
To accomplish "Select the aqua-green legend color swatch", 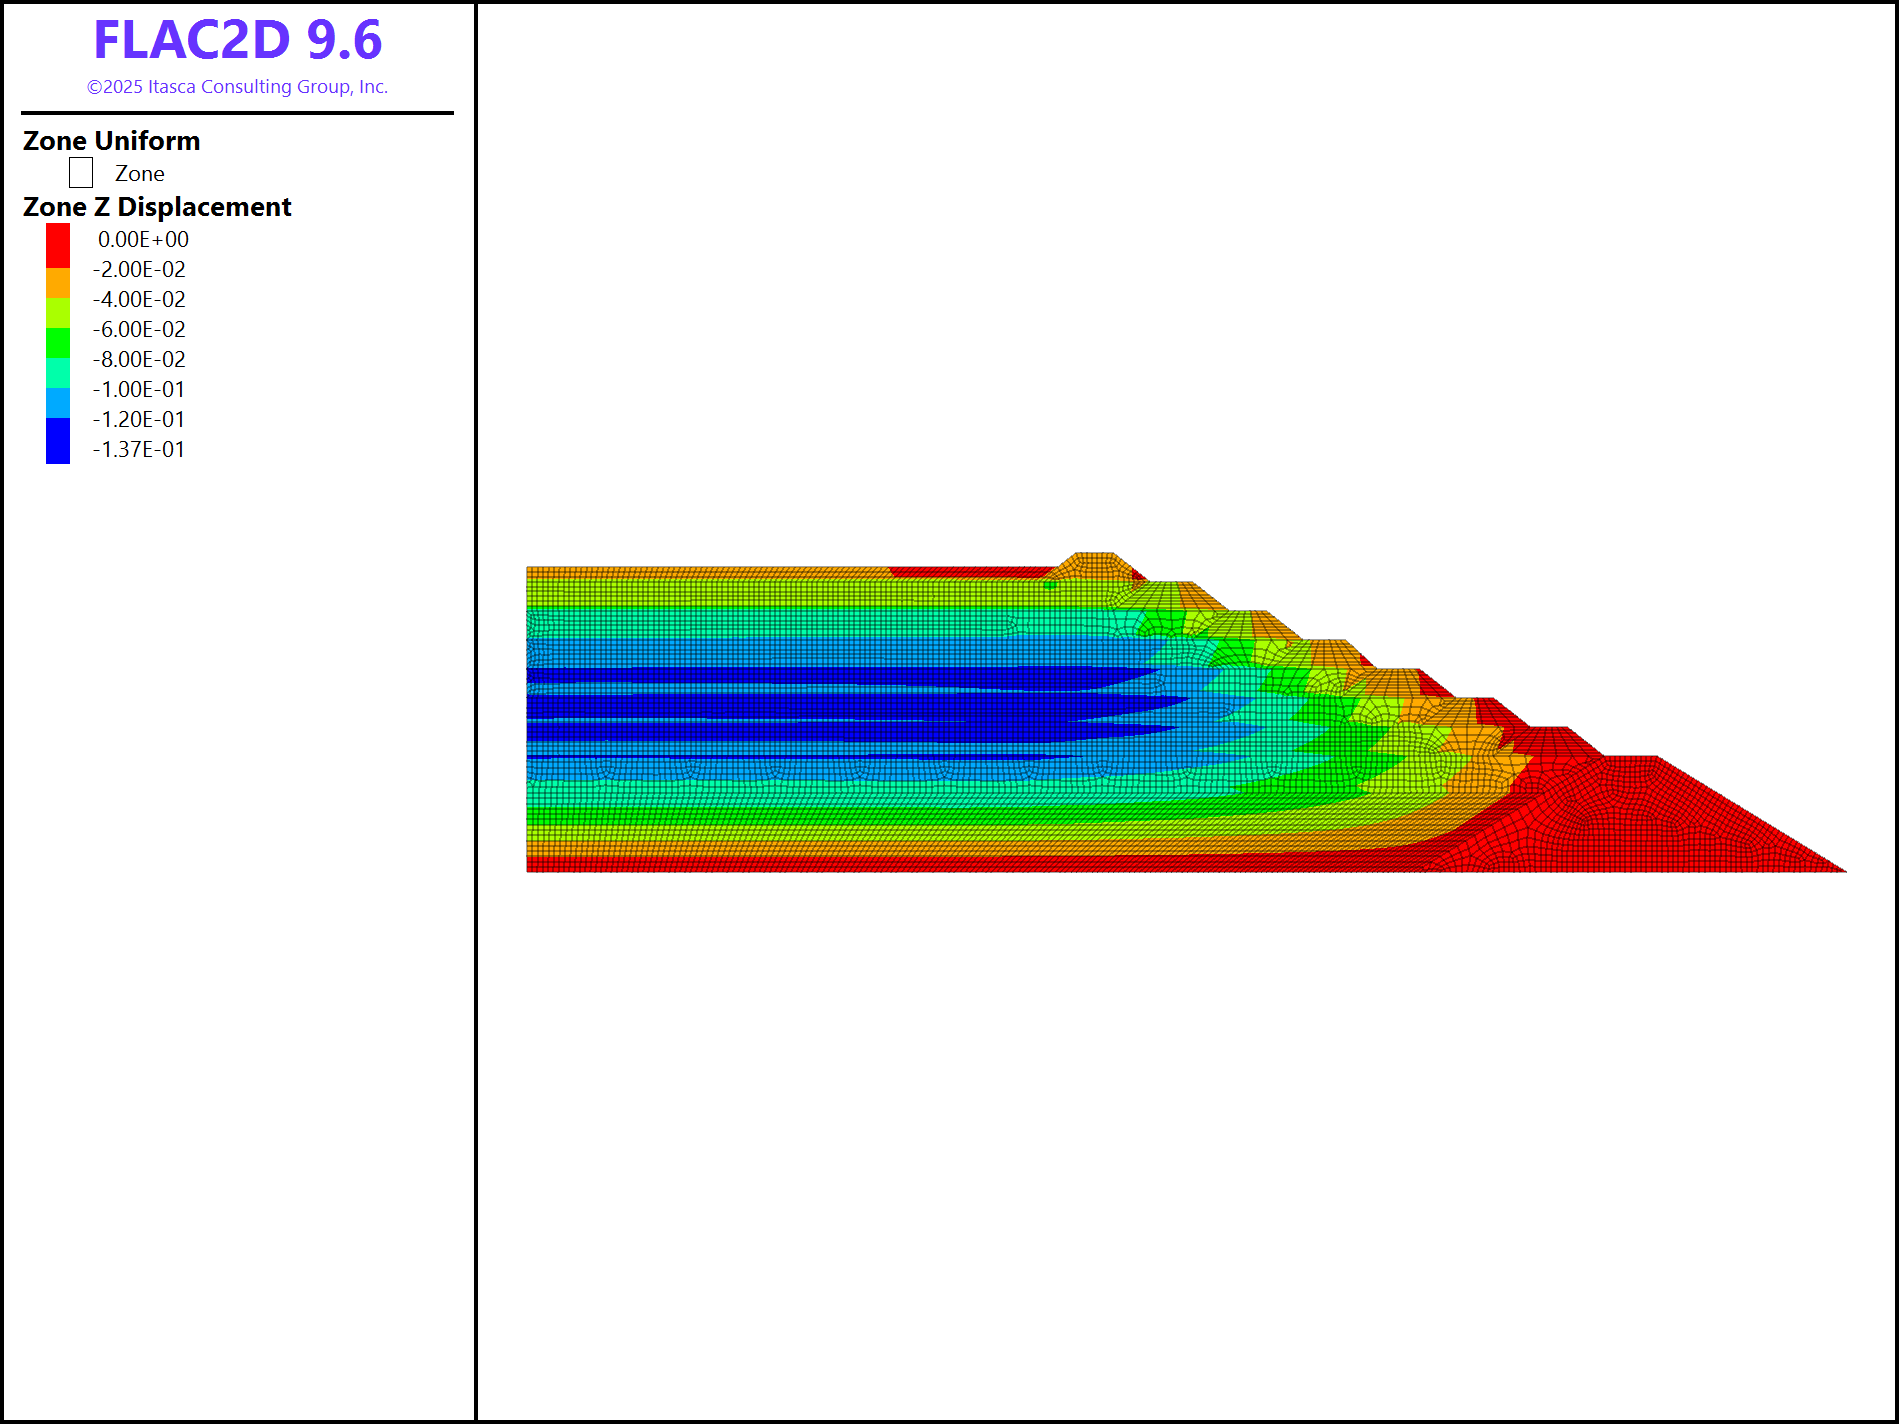I will (x=58, y=373).
